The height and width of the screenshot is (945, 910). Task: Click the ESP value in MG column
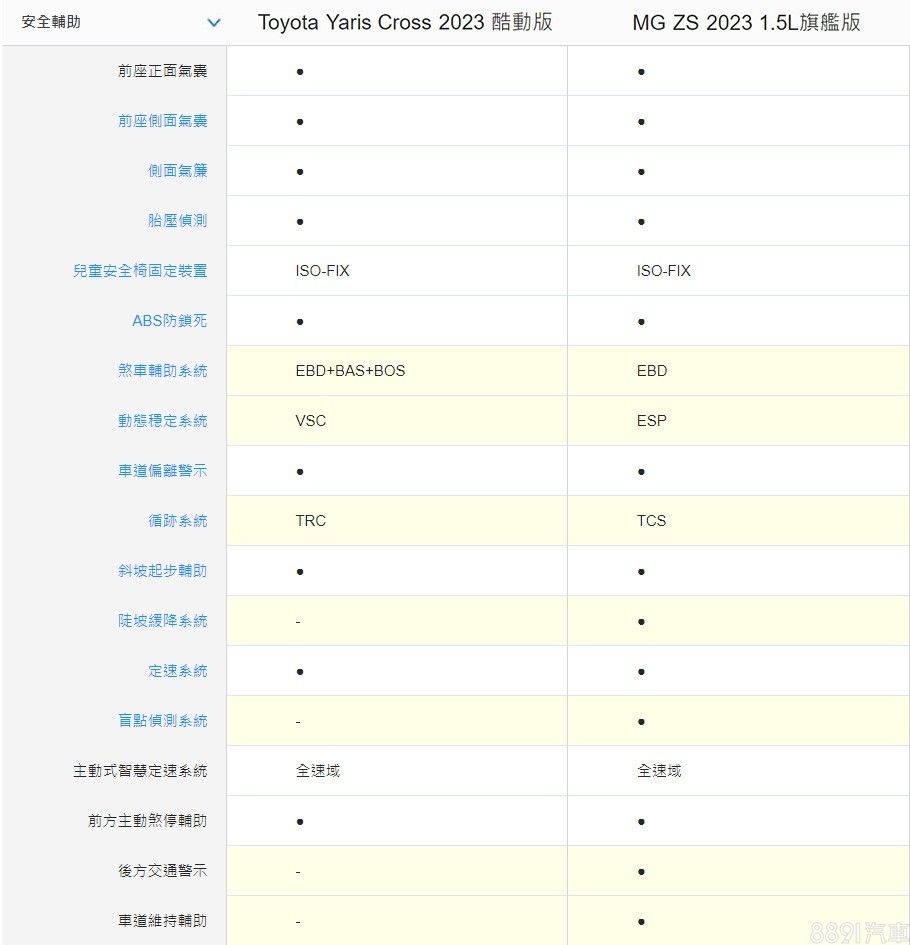(651, 421)
